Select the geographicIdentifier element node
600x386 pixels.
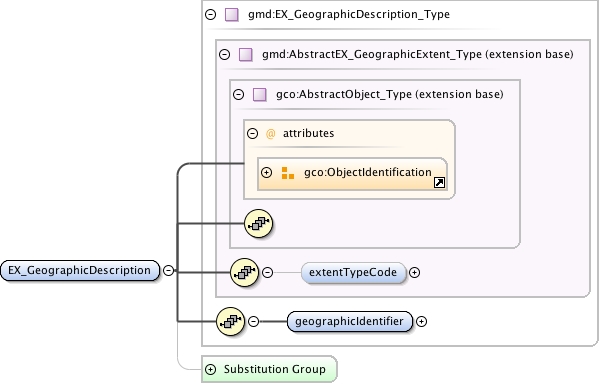click(x=350, y=321)
